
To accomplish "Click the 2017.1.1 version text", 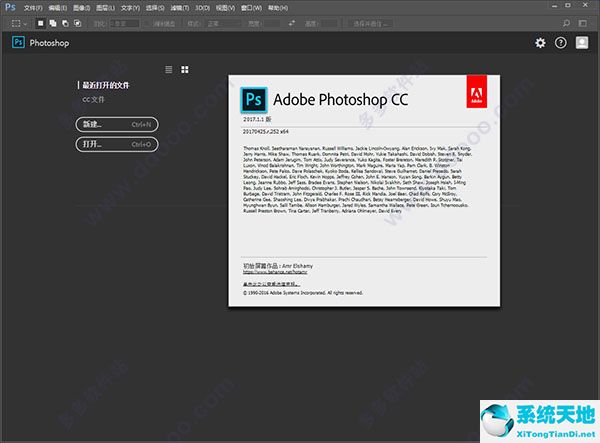I will click(x=257, y=119).
